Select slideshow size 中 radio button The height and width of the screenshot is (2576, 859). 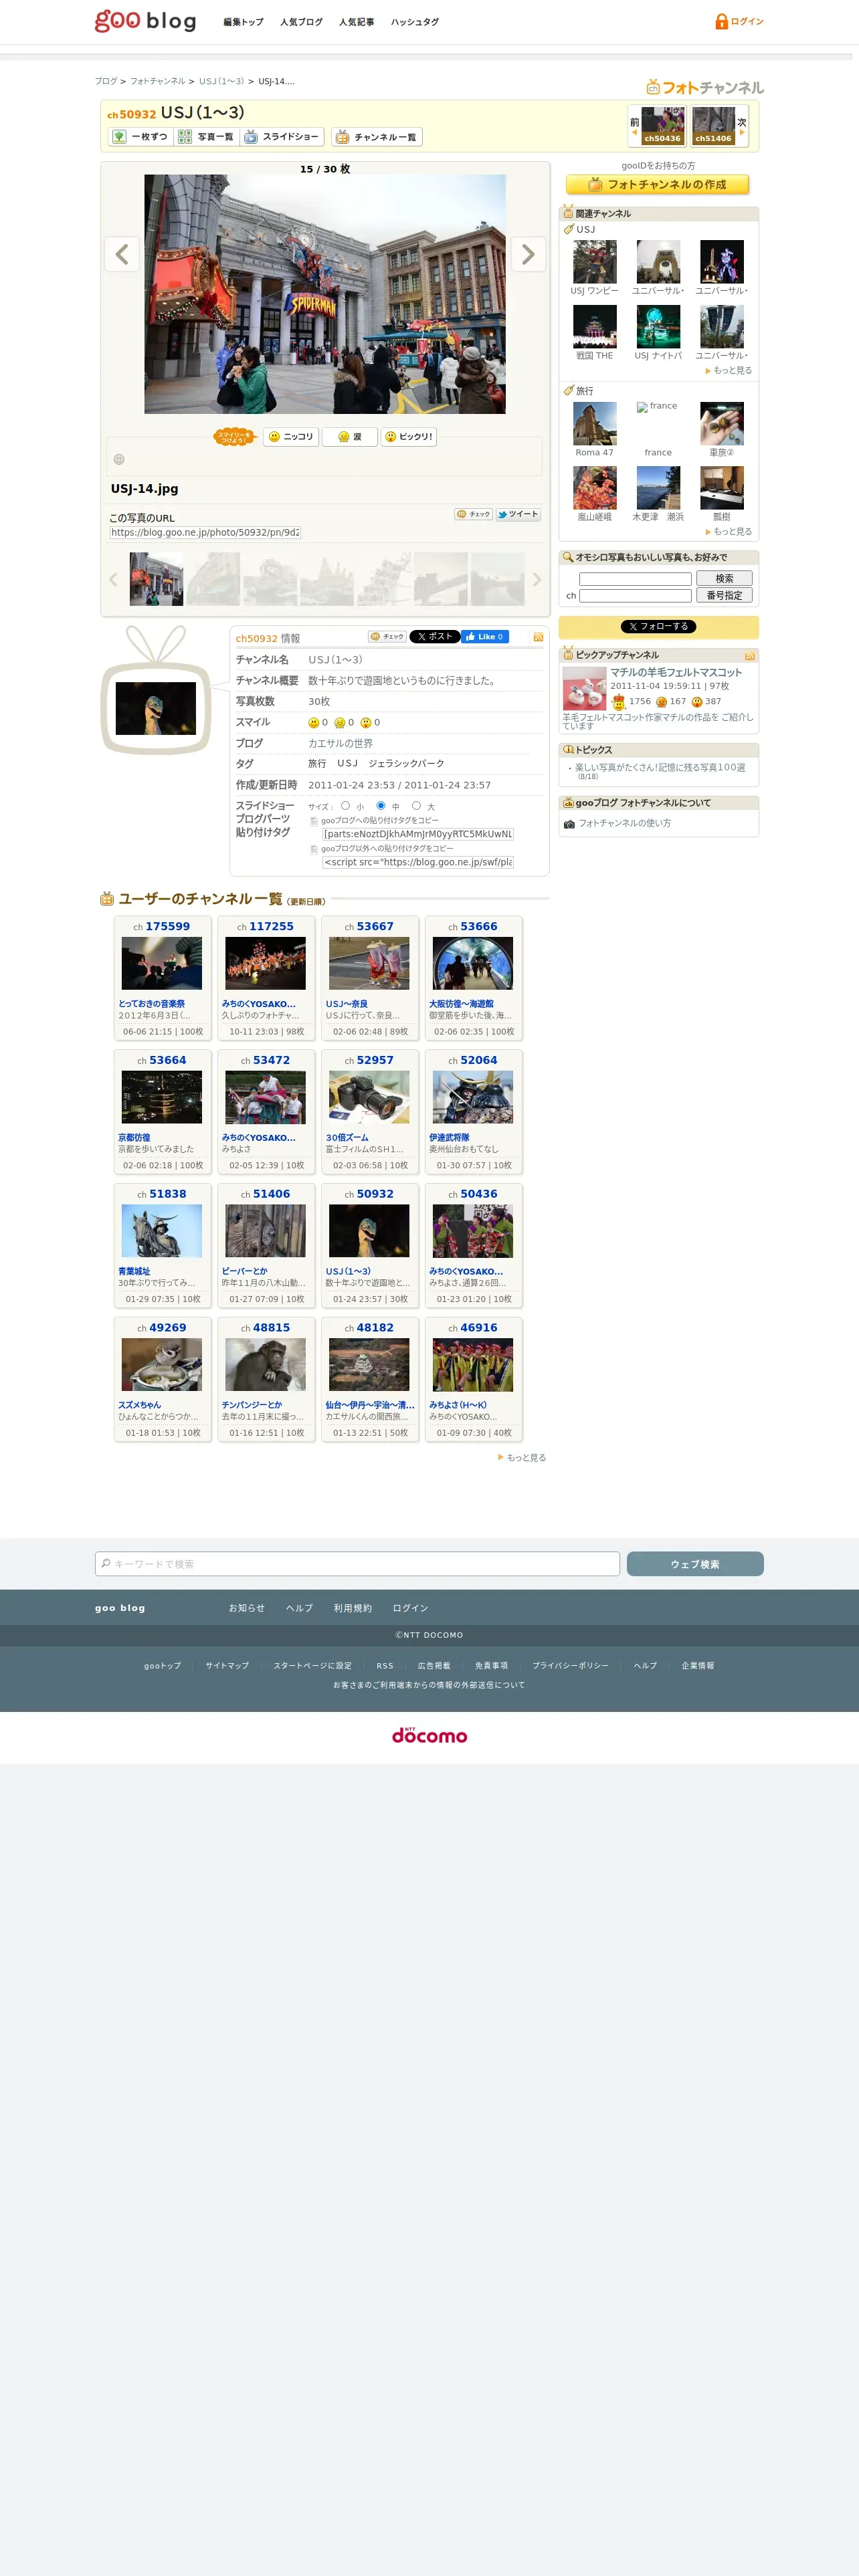[381, 806]
